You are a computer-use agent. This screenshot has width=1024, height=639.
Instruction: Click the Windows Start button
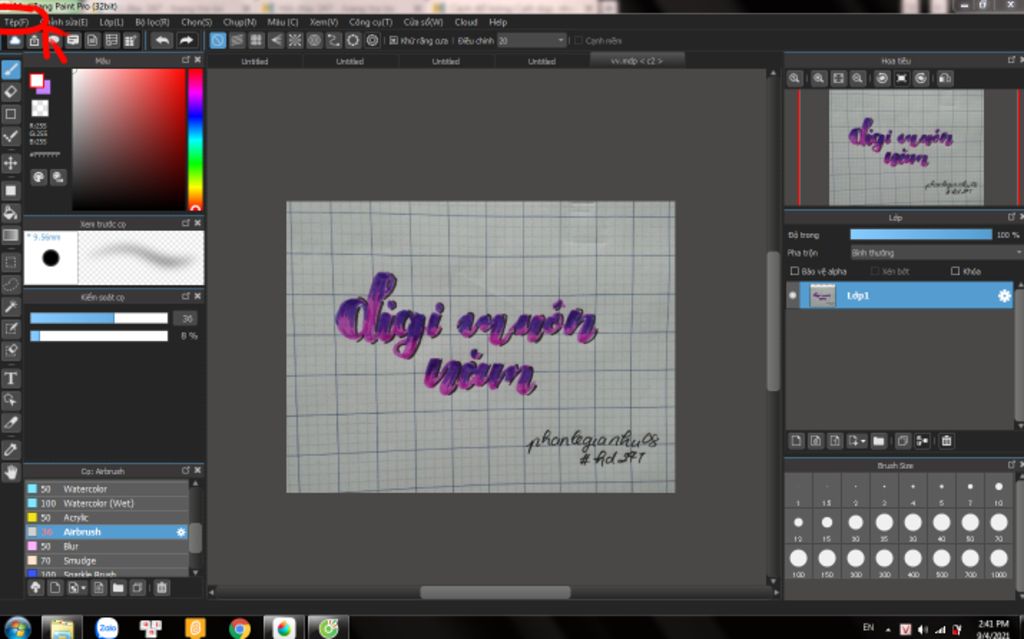(17, 628)
